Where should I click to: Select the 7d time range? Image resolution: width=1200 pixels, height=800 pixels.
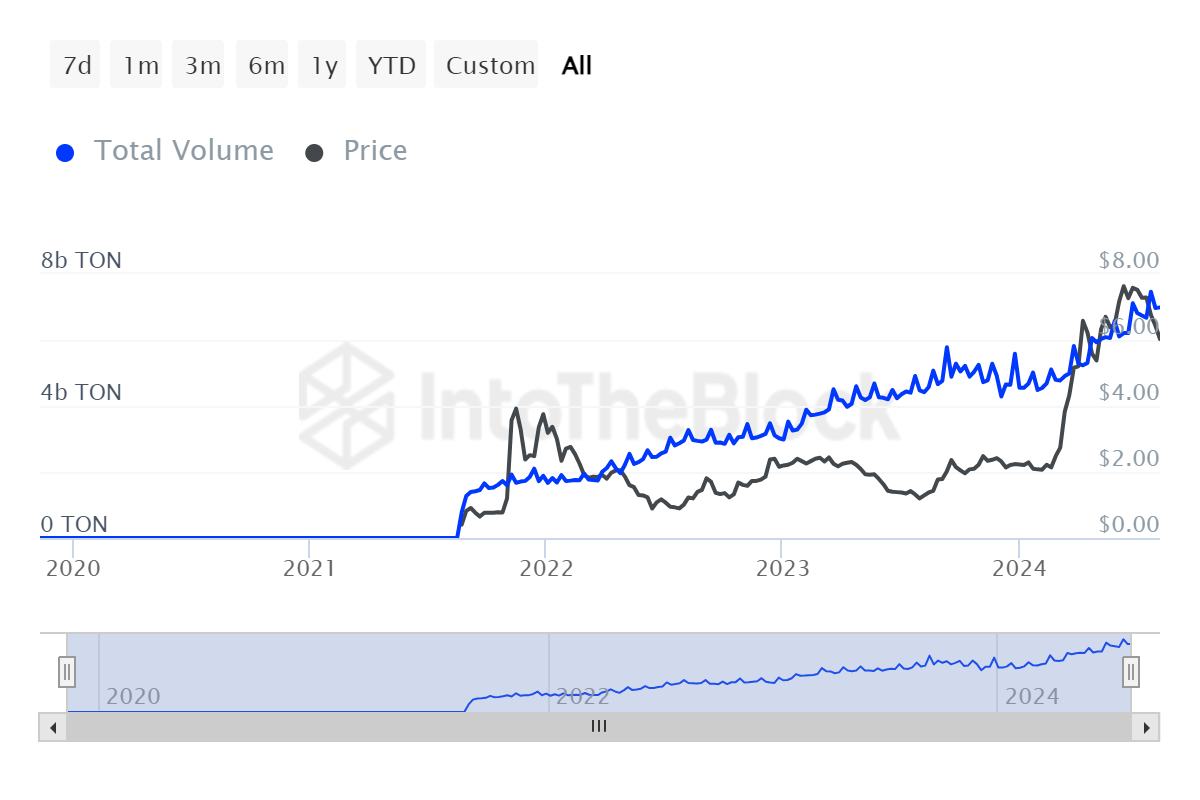tap(76, 66)
